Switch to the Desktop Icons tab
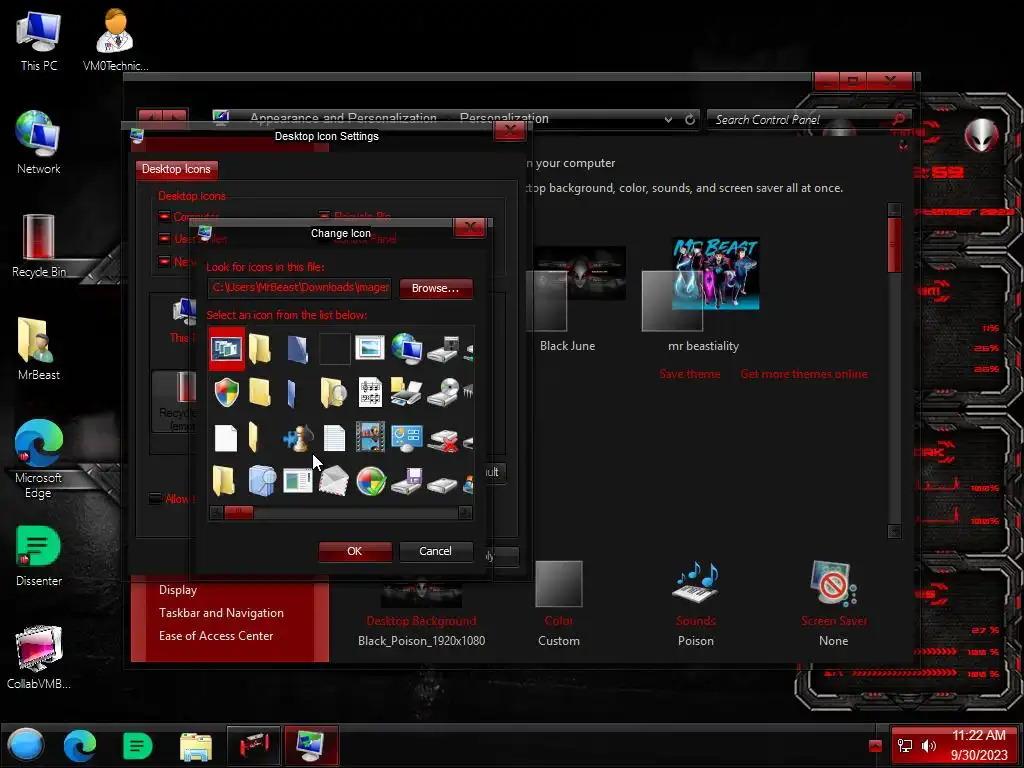Image resolution: width=1024 pixels, height=768 pixels. pyautogui.click(x=176, y=169)
